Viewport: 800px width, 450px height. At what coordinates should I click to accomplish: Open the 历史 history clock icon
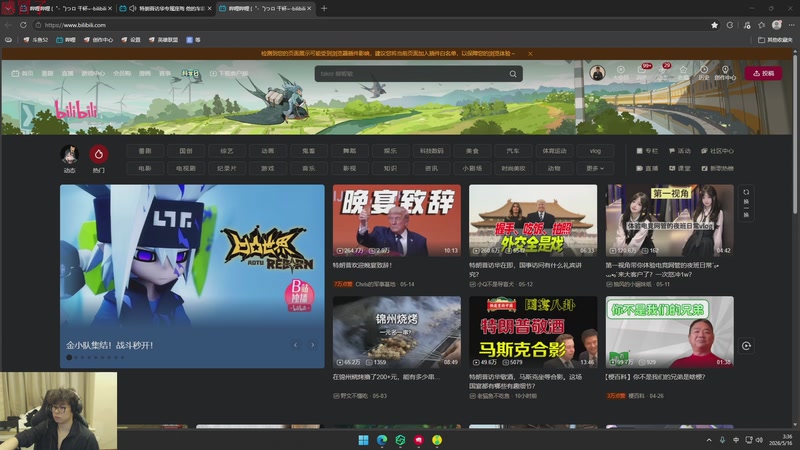[x=704, y=70]
